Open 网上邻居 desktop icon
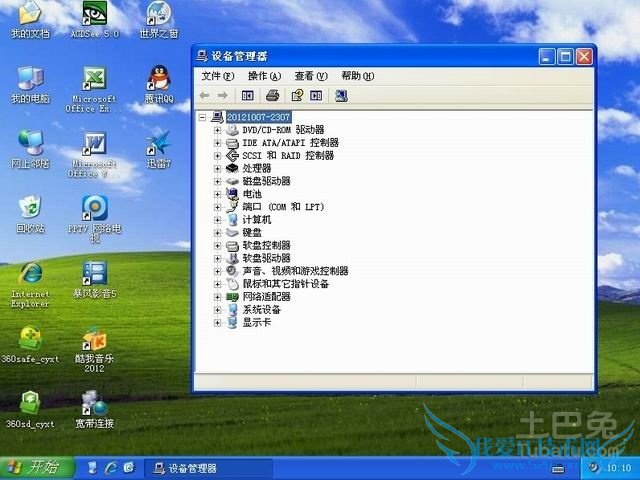 30,149
